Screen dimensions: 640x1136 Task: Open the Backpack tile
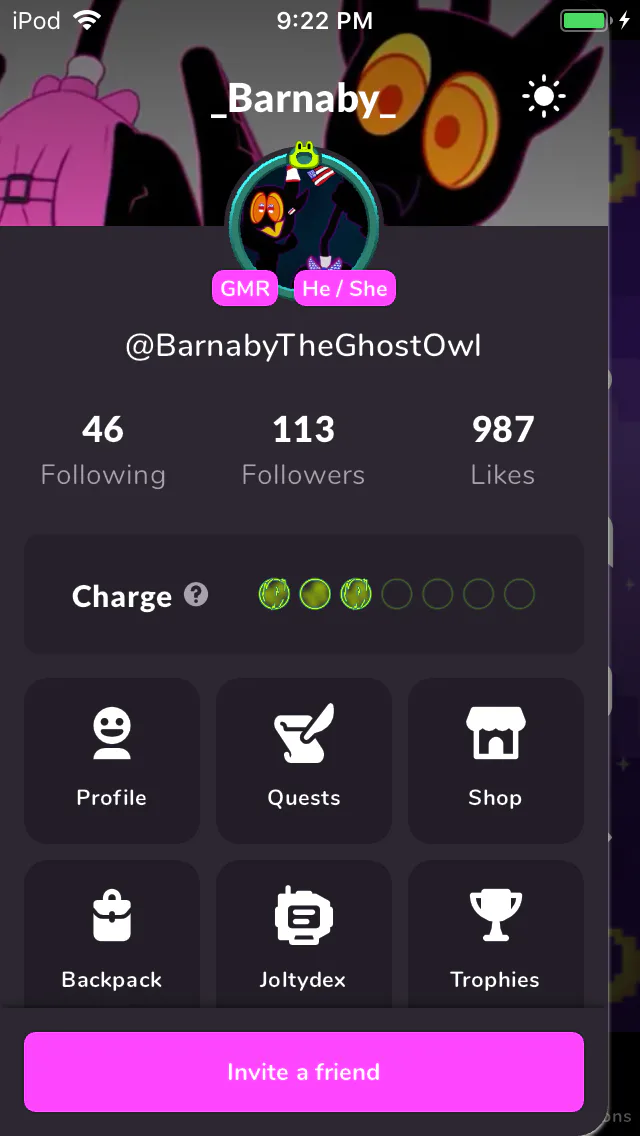click(x=112, y=935)
